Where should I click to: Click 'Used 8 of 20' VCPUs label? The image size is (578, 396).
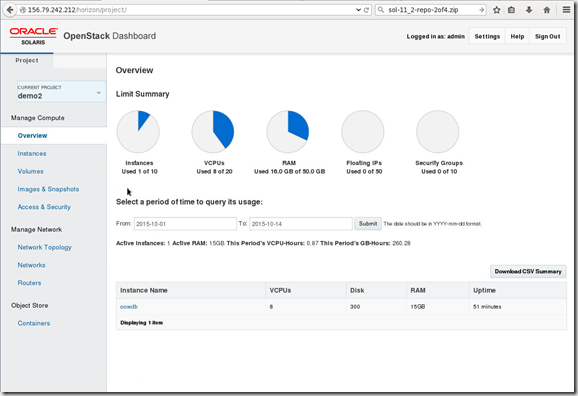pyautogui.click(x=214, y=171)
